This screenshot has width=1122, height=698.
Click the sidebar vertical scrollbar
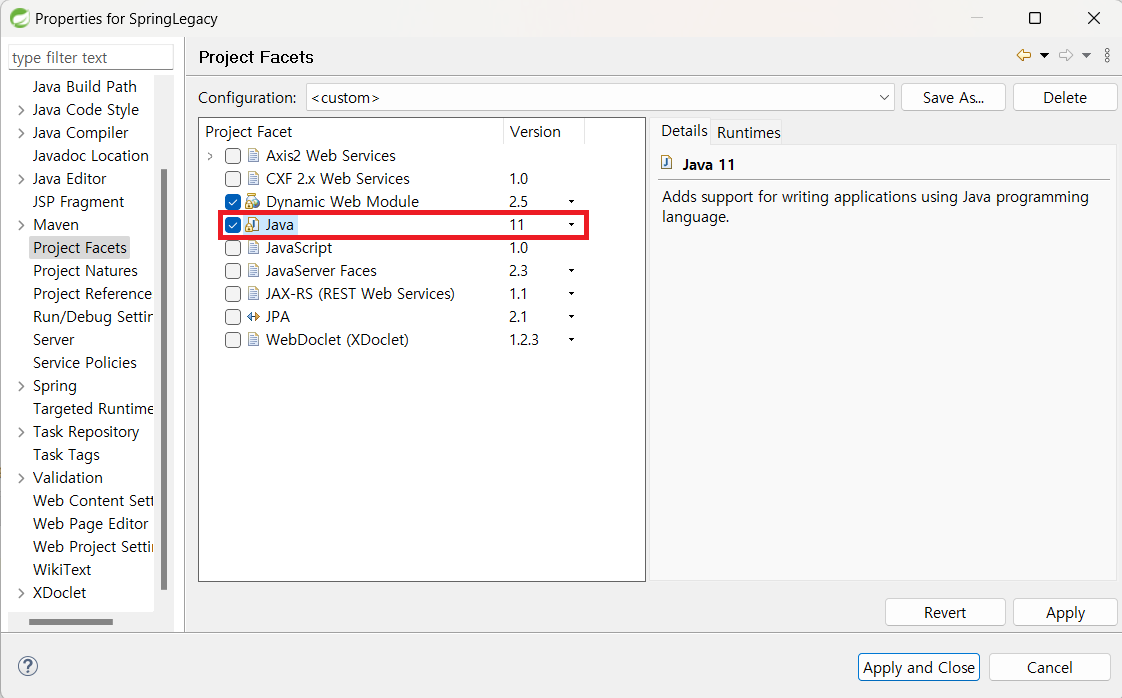tap(164, 380)
